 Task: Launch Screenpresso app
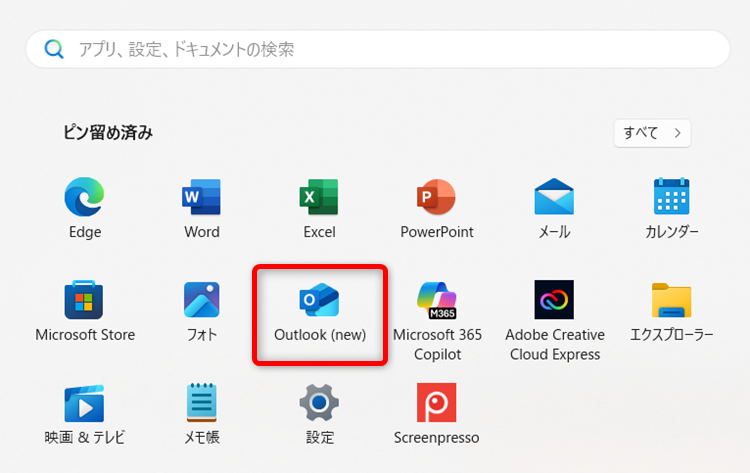coord(436,403)
